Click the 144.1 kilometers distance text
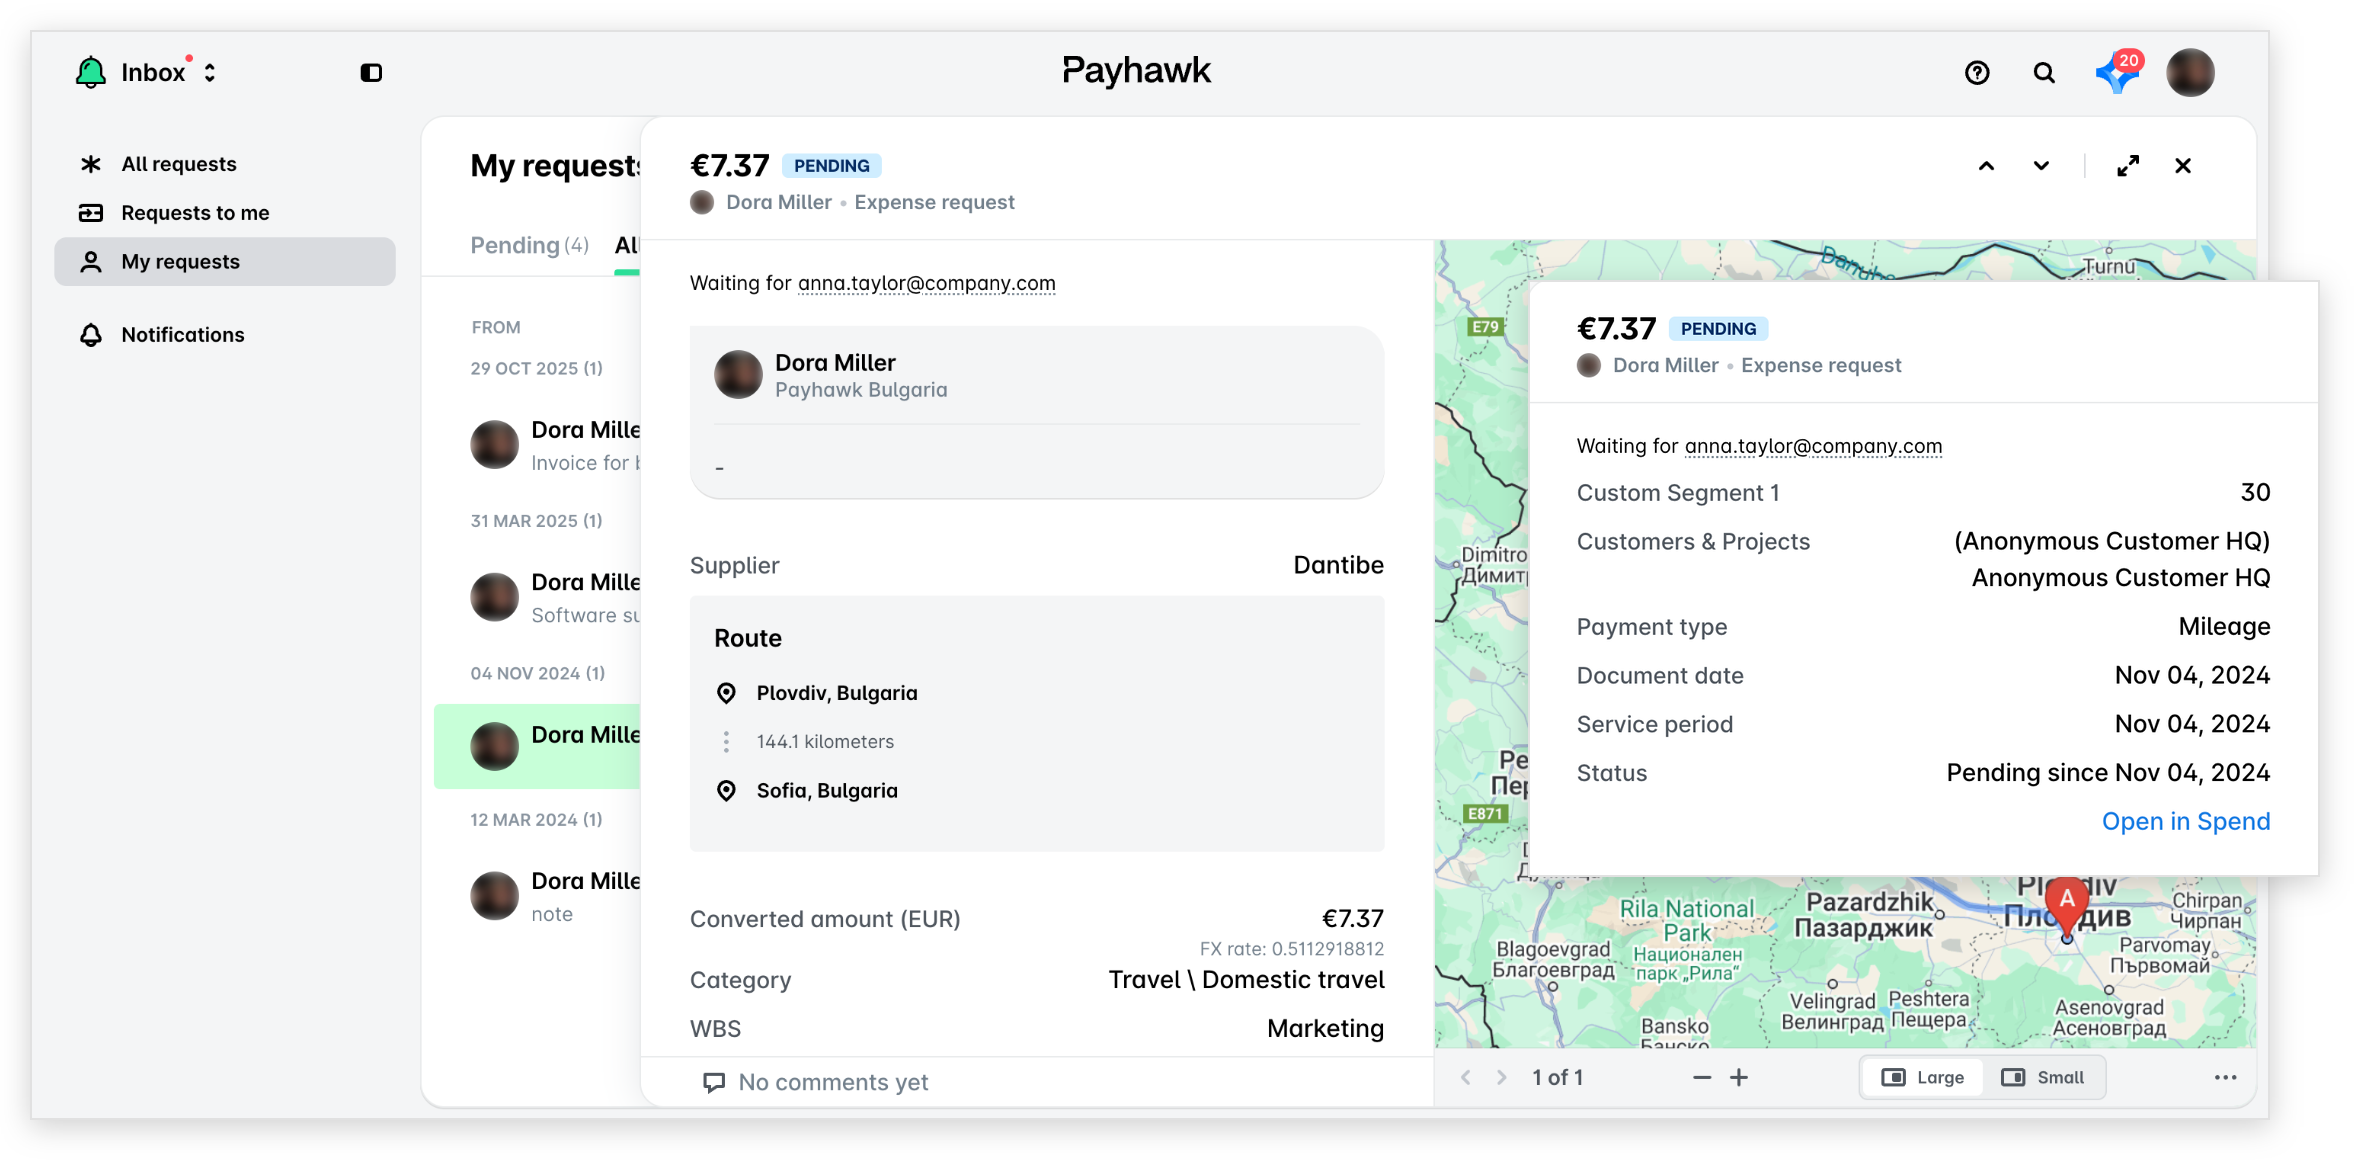The width and height of the screenshot is (2360, 1170). click(x=825, y=742)
